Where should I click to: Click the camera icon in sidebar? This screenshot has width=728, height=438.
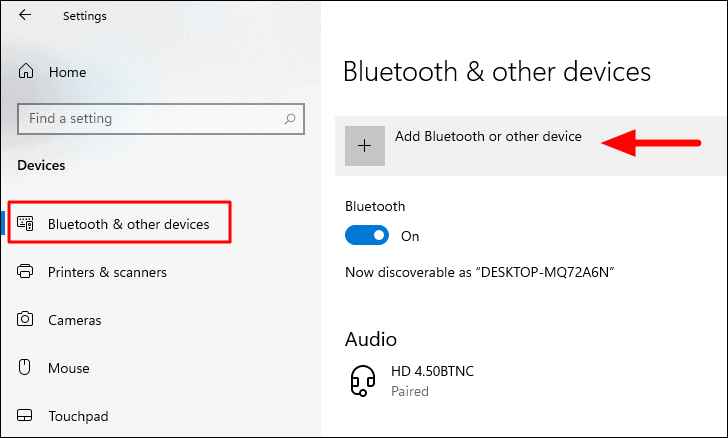pyautogui.click(x=25, y=319)
